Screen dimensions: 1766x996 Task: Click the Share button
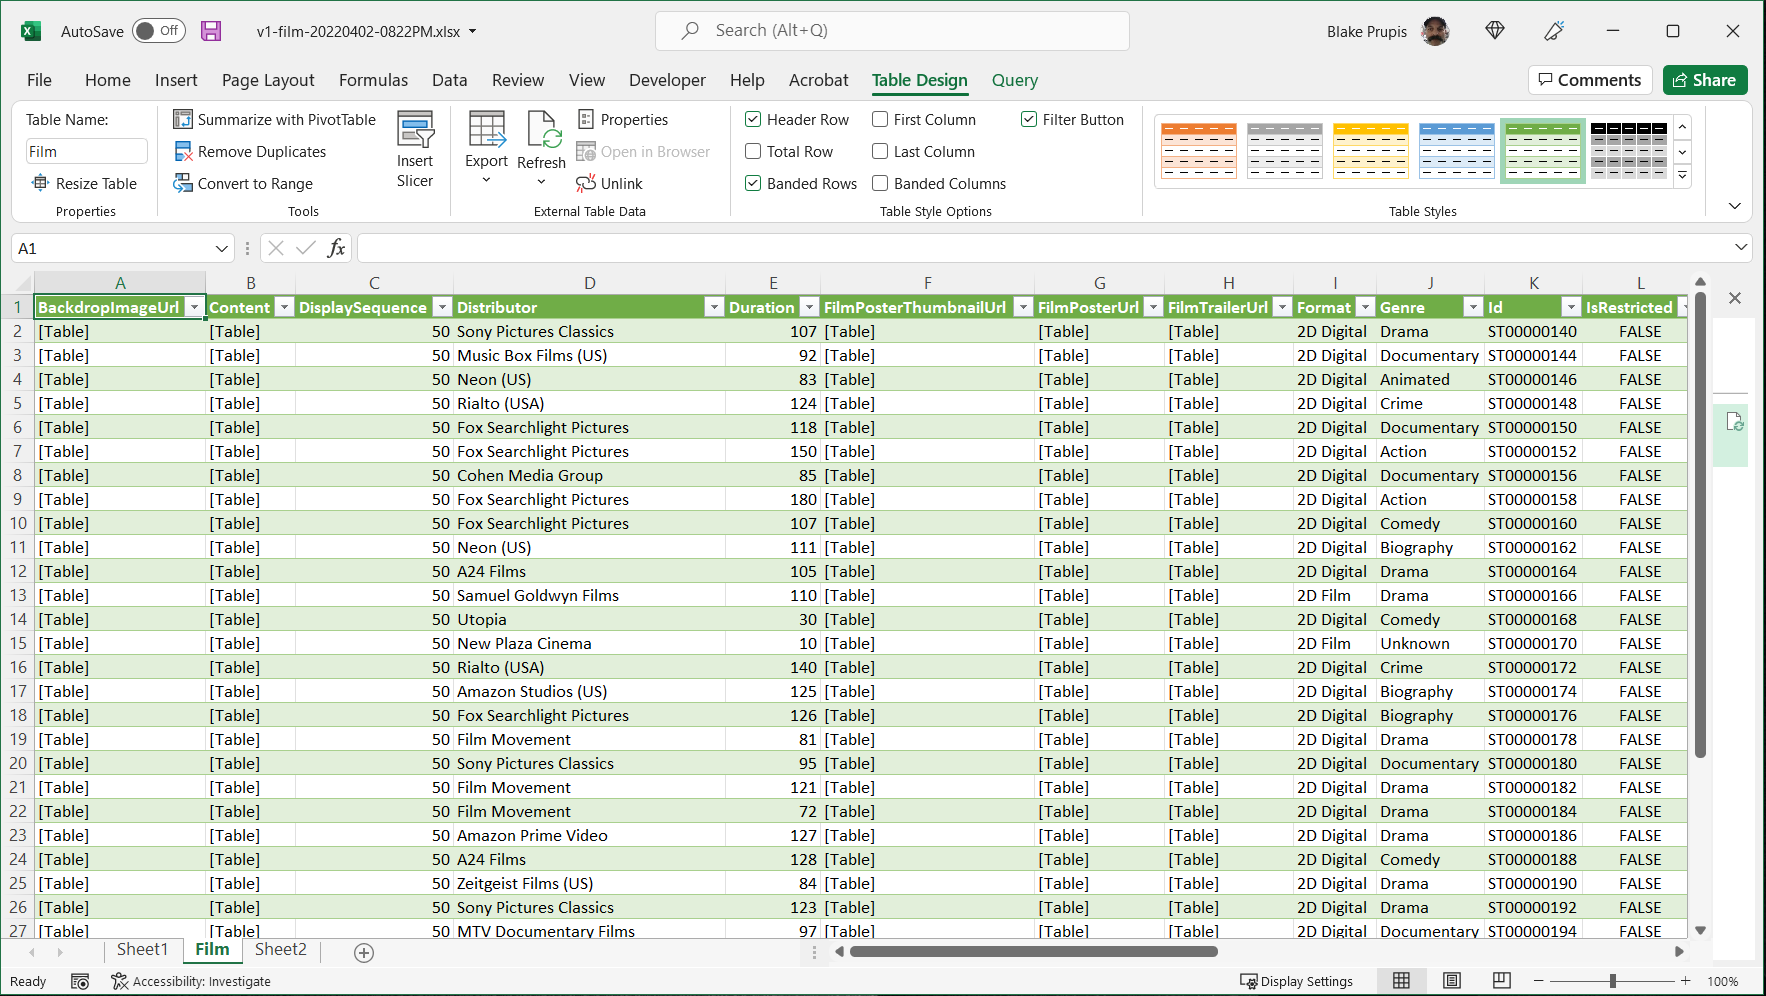click(x=1705, y=80)
